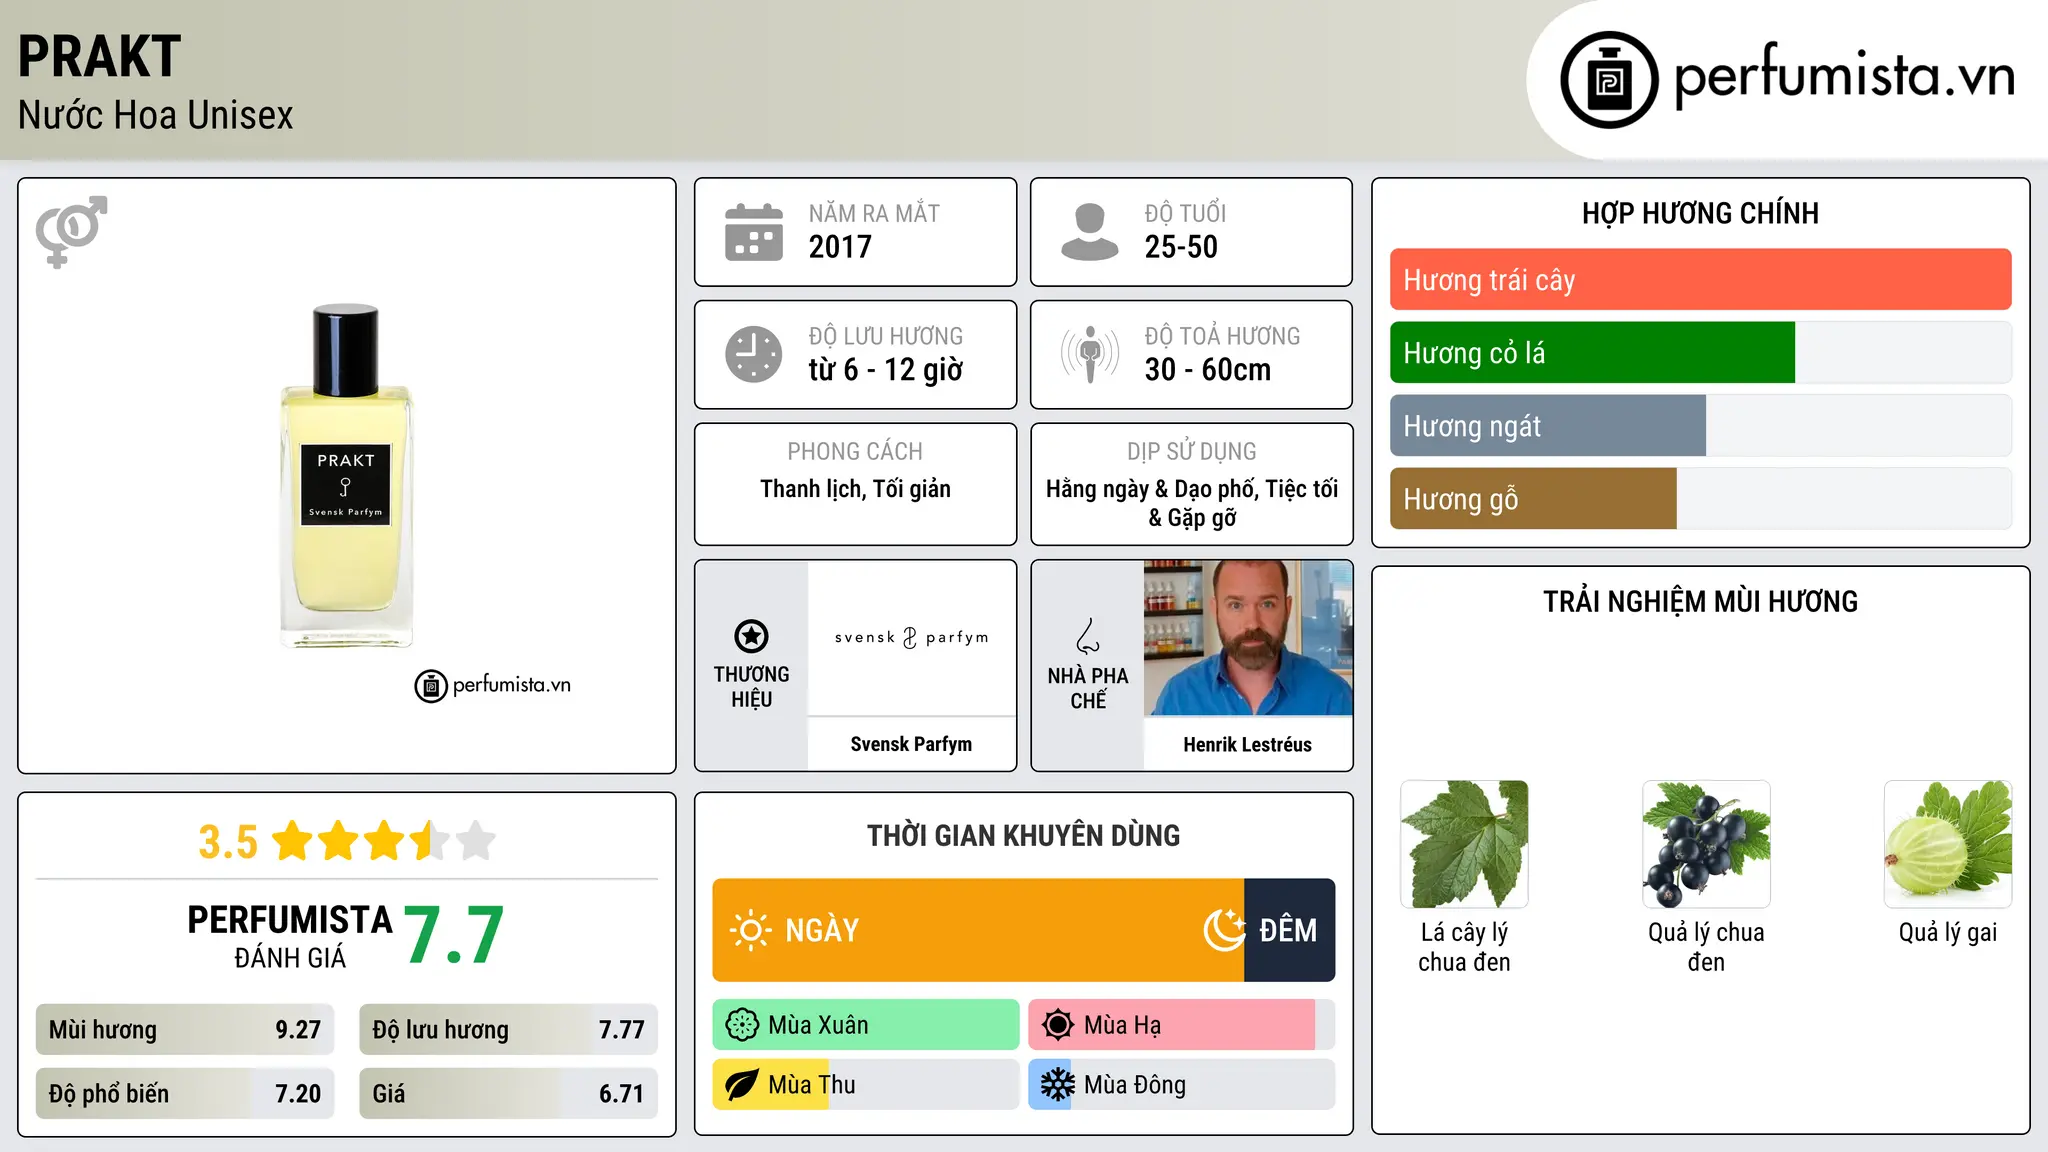
Task: Click the Hương cỏ lá accord bar
Action: point(1700,353)
